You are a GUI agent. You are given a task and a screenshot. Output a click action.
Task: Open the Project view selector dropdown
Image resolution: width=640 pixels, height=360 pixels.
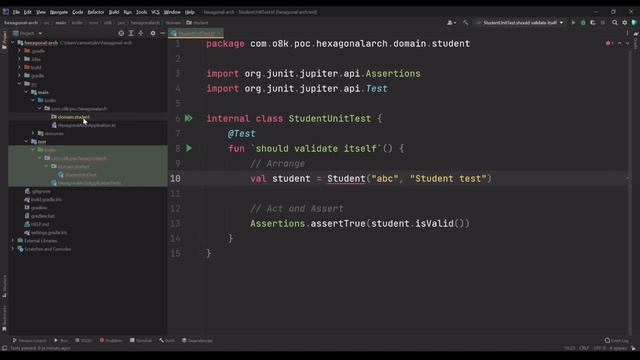click(x=27, y=33)
